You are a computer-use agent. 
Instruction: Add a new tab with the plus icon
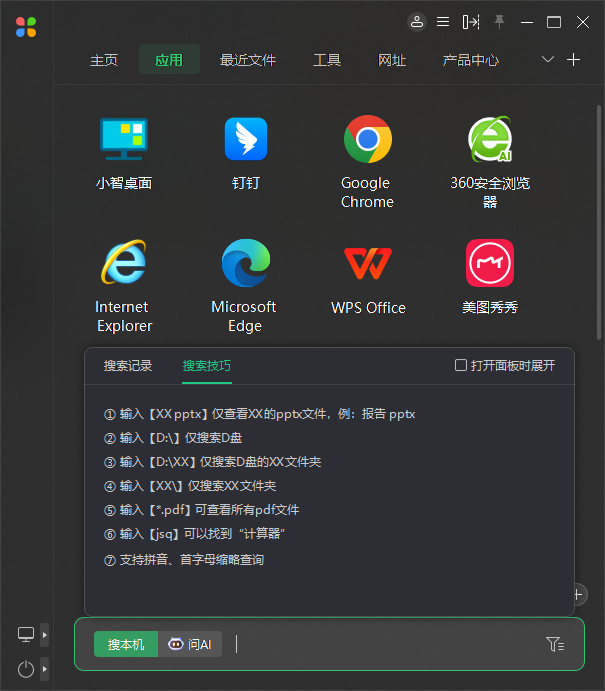[x=573, y=59]
